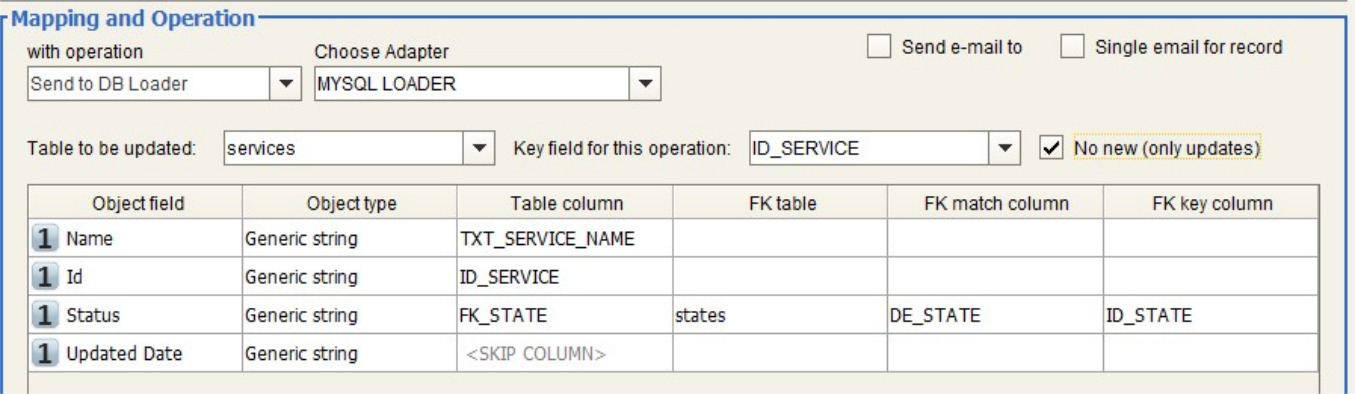Uncheck No new (only updates) option
This screenshot has width=1355, height=394.
pos(1051,148)
